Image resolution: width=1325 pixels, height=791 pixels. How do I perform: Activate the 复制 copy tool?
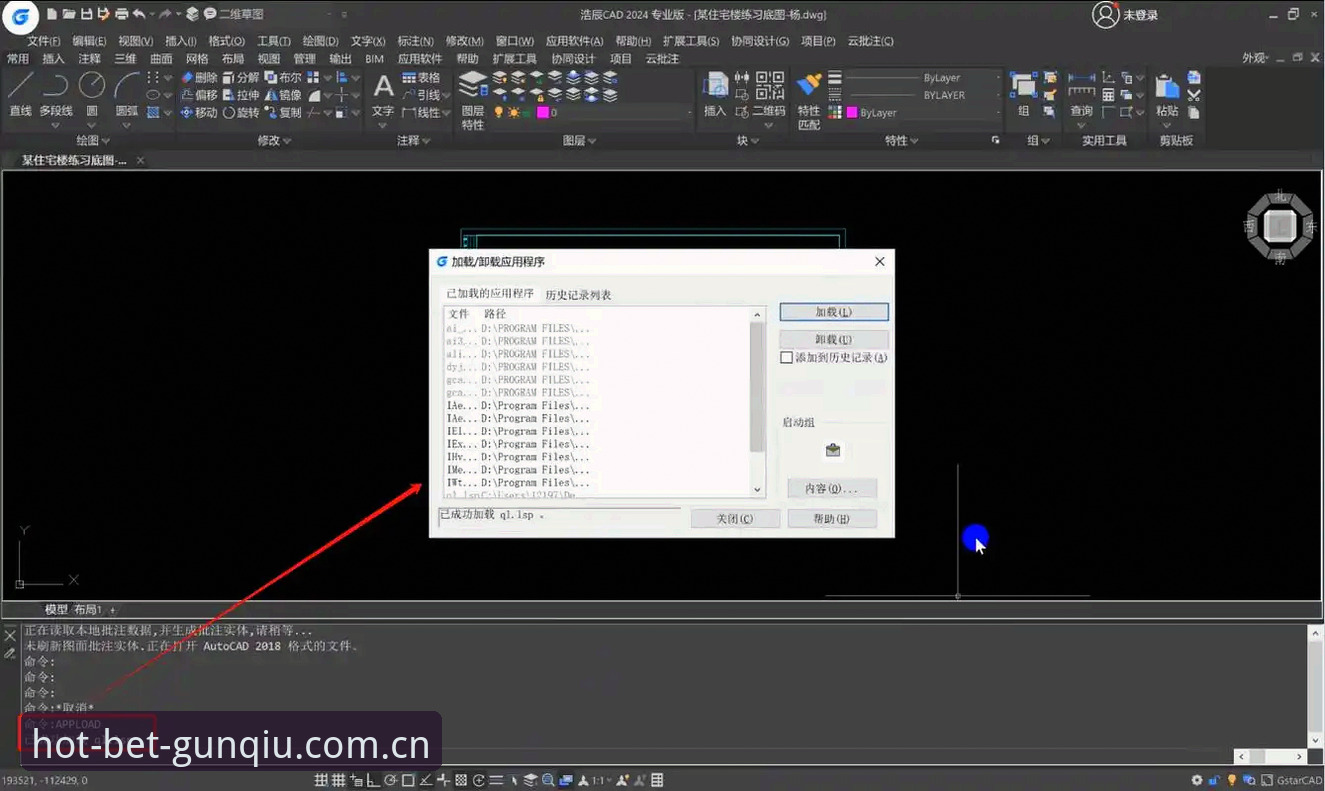pyautogui.click(x=283, y=113)
